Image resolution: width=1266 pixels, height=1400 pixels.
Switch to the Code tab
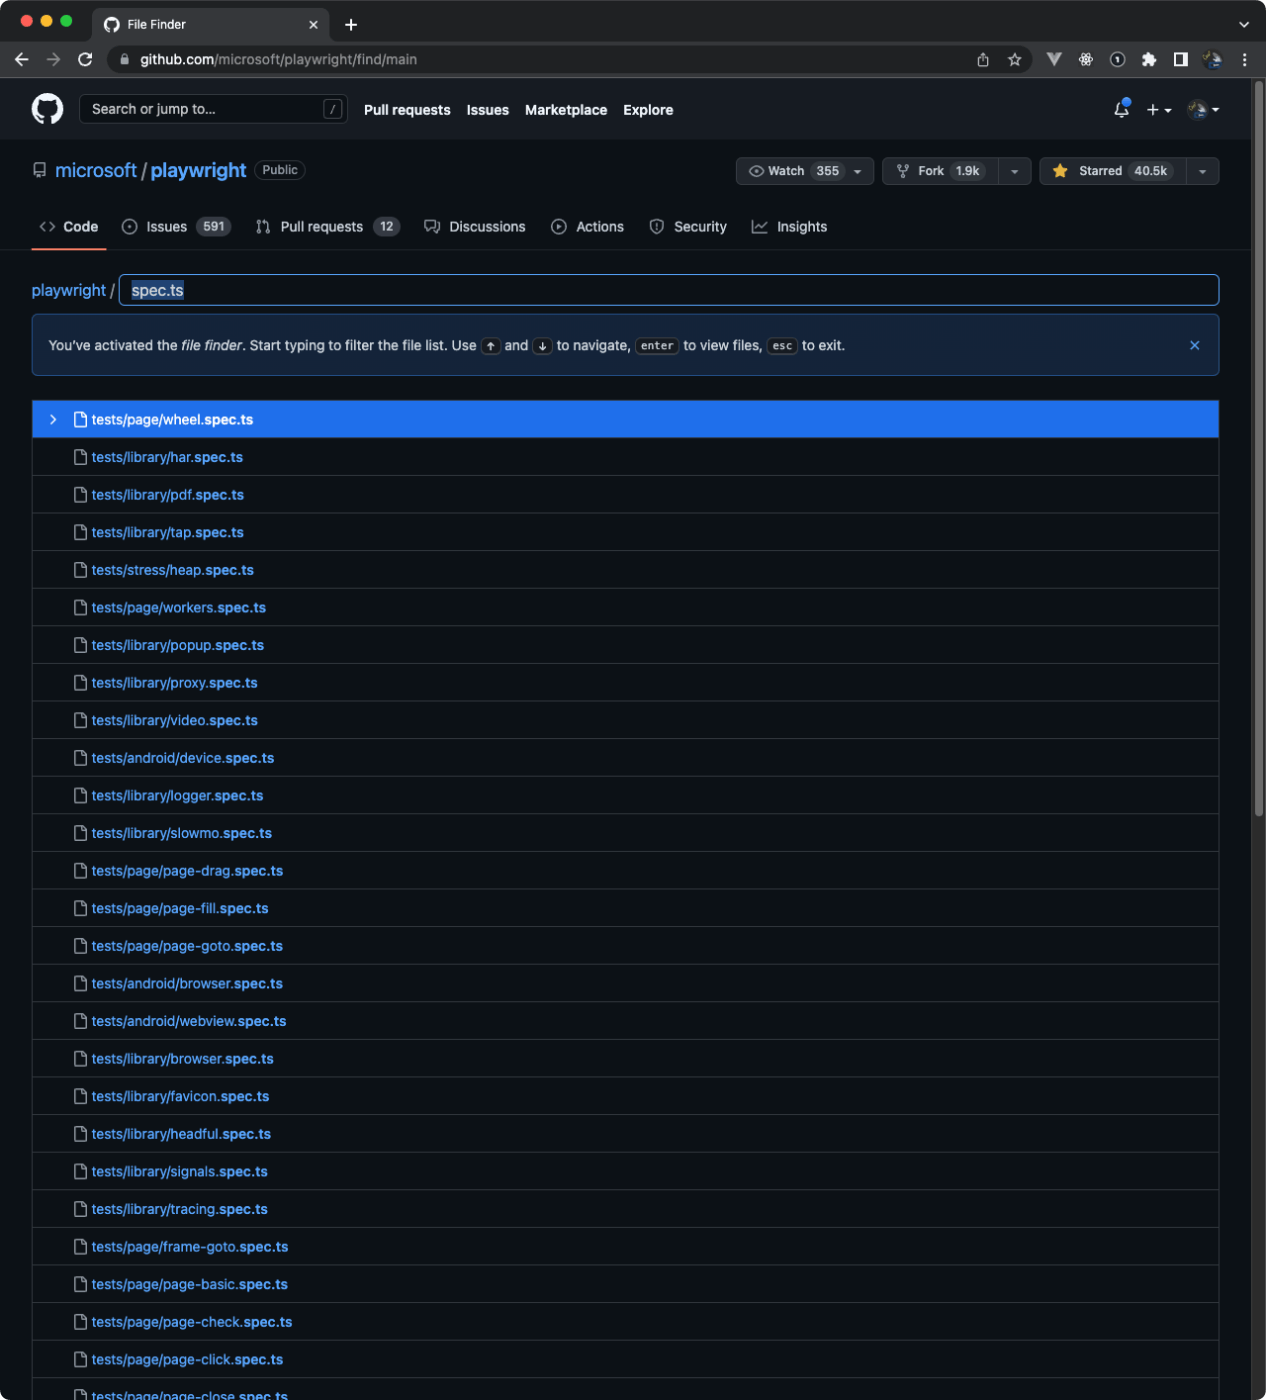click(x=69, y=227)
